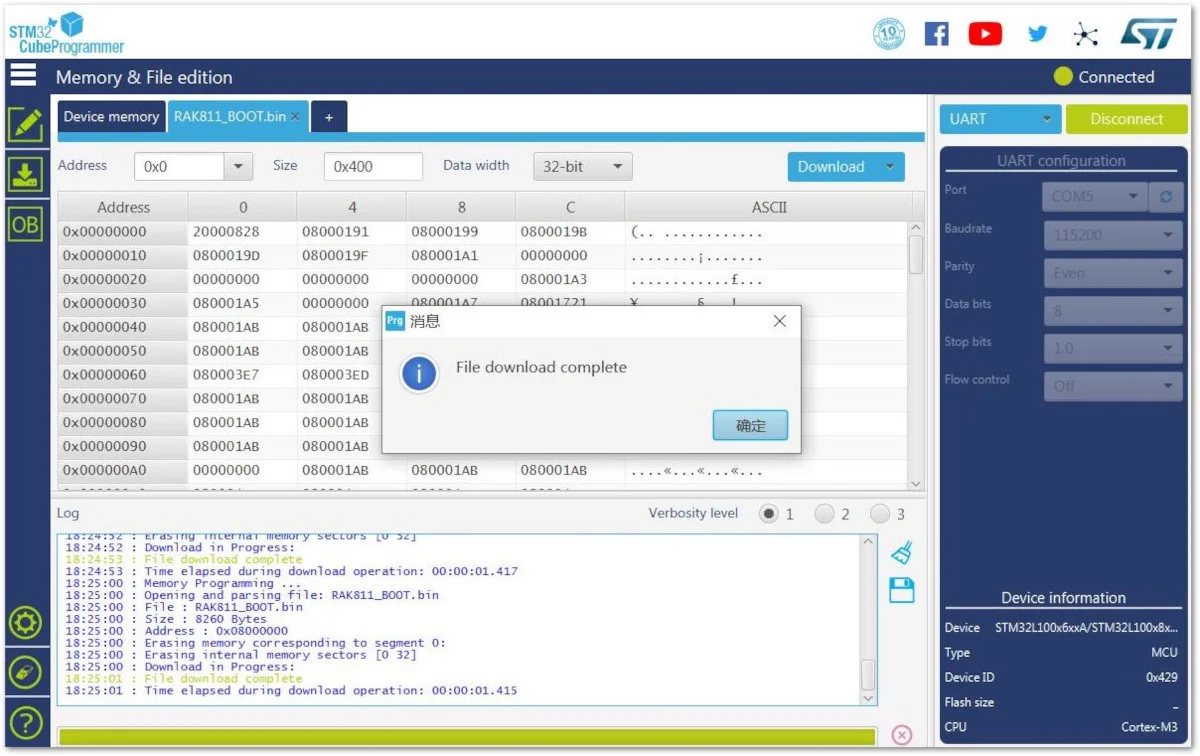Set verbosity level to 3
This screenshot has height=756, width=1200.
point(880,514)
